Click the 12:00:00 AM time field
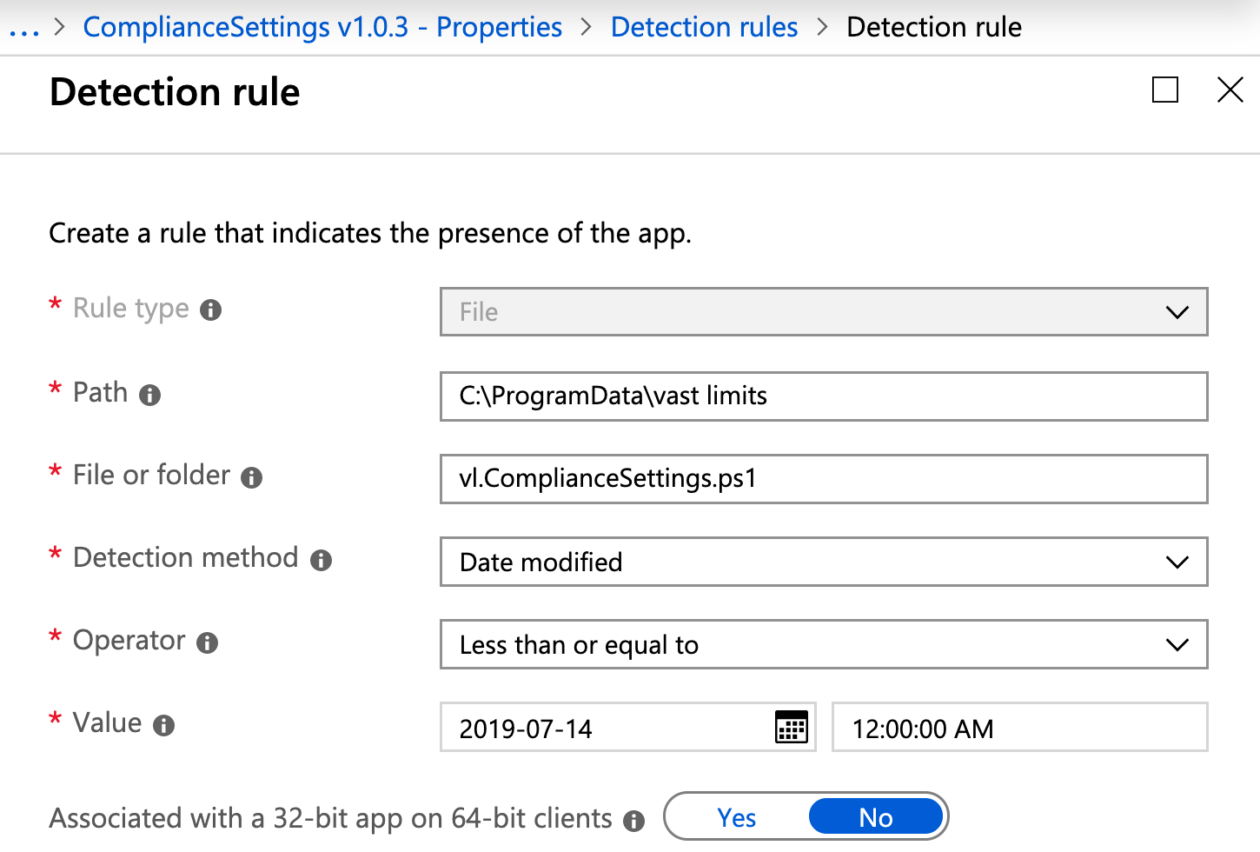 pyautogui.click(x=1018, y=727)
